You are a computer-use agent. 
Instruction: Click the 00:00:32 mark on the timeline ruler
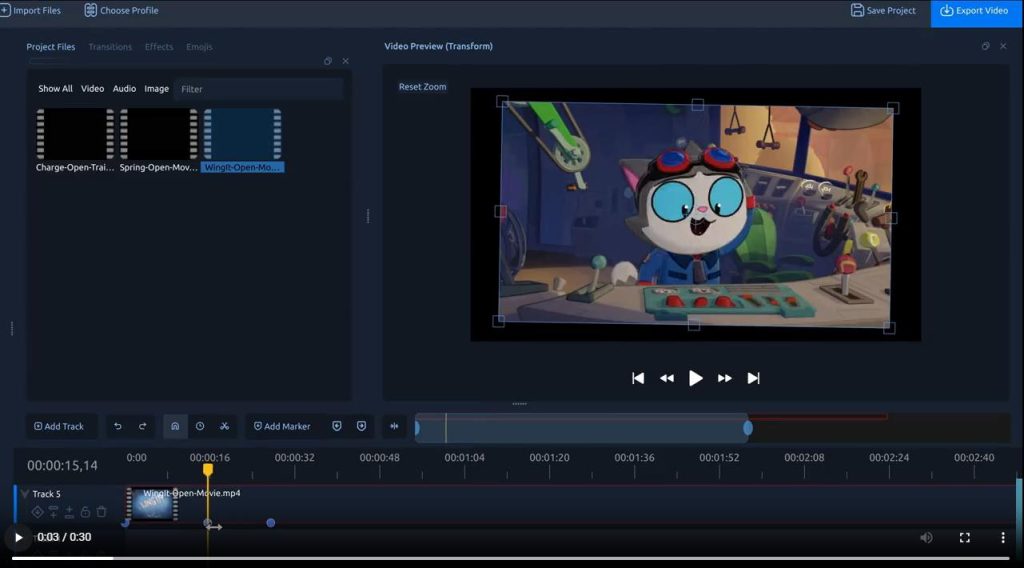pyautogui.click(x=295, y=458)
